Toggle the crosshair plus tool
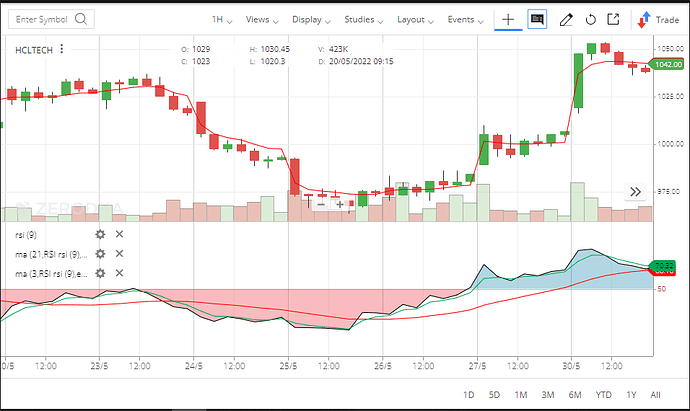 508,19
